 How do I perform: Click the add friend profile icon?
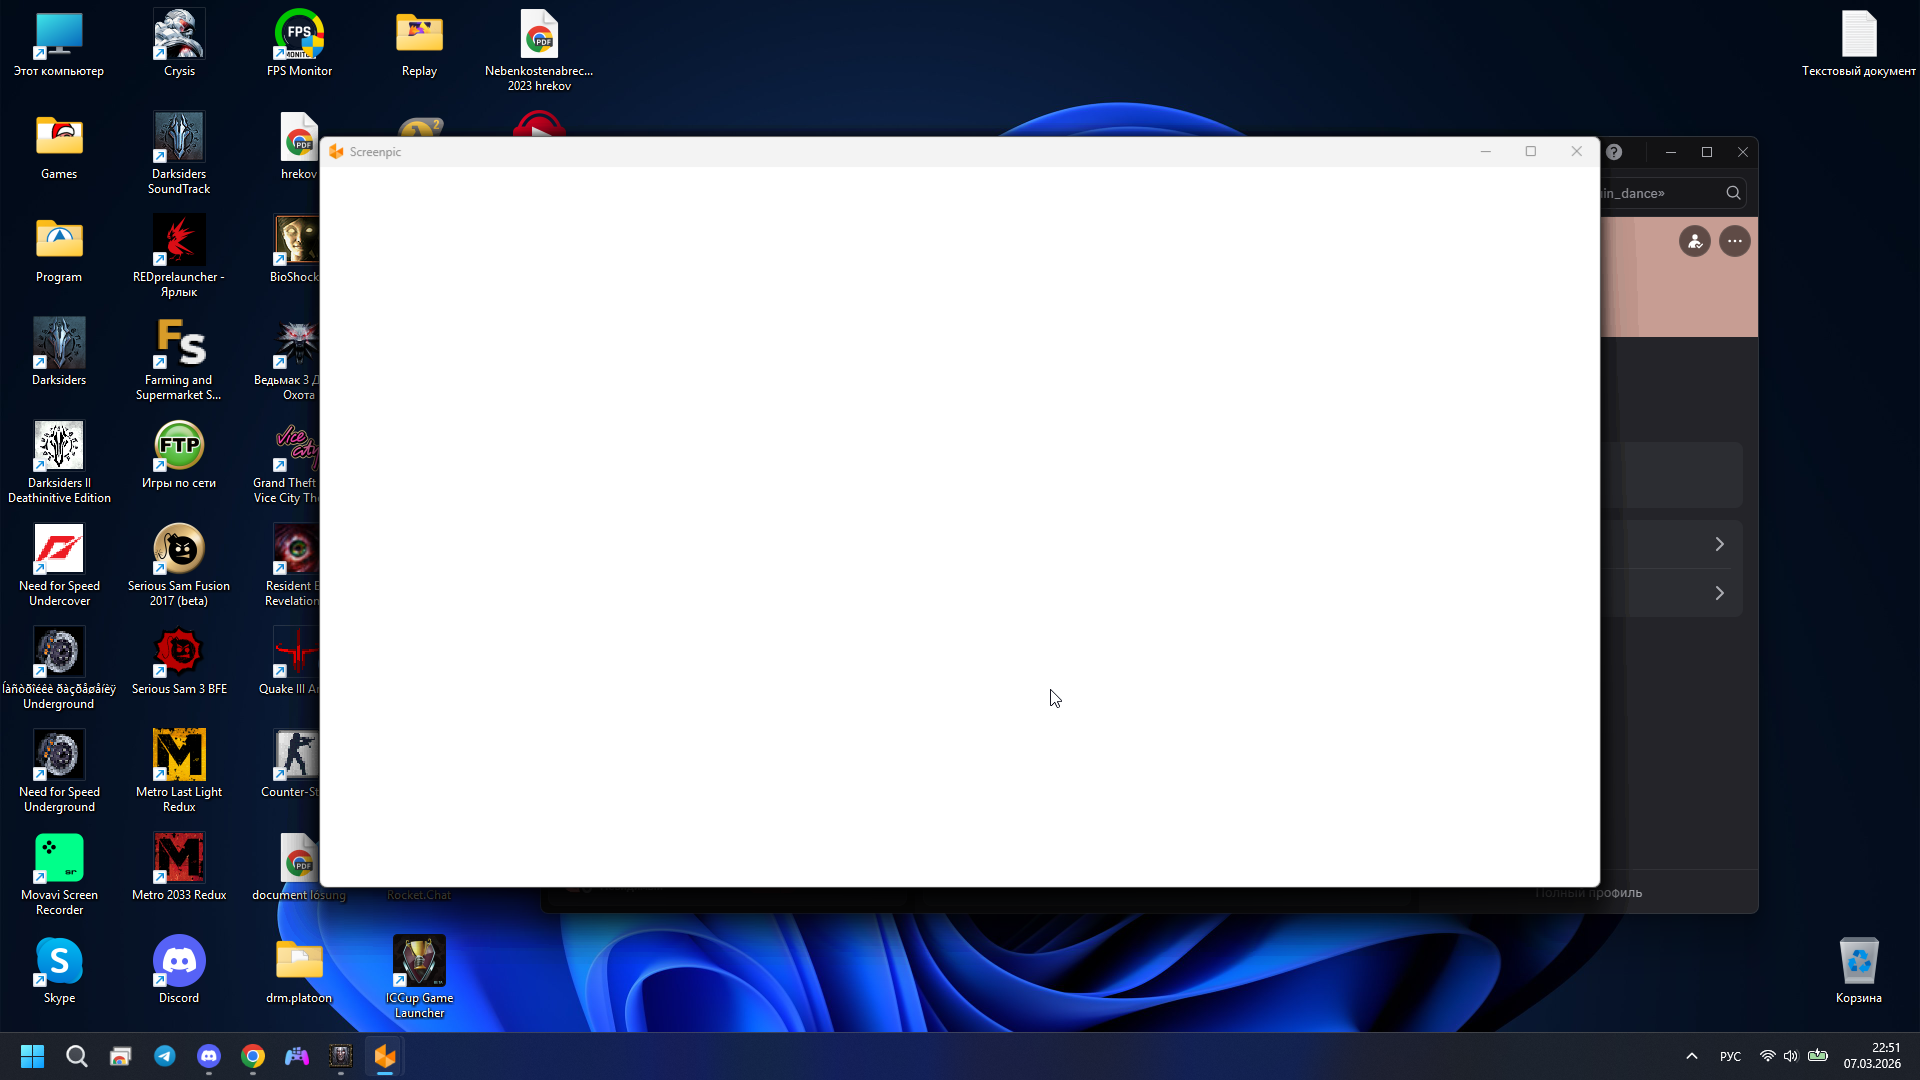click(x=1695, y=241)
